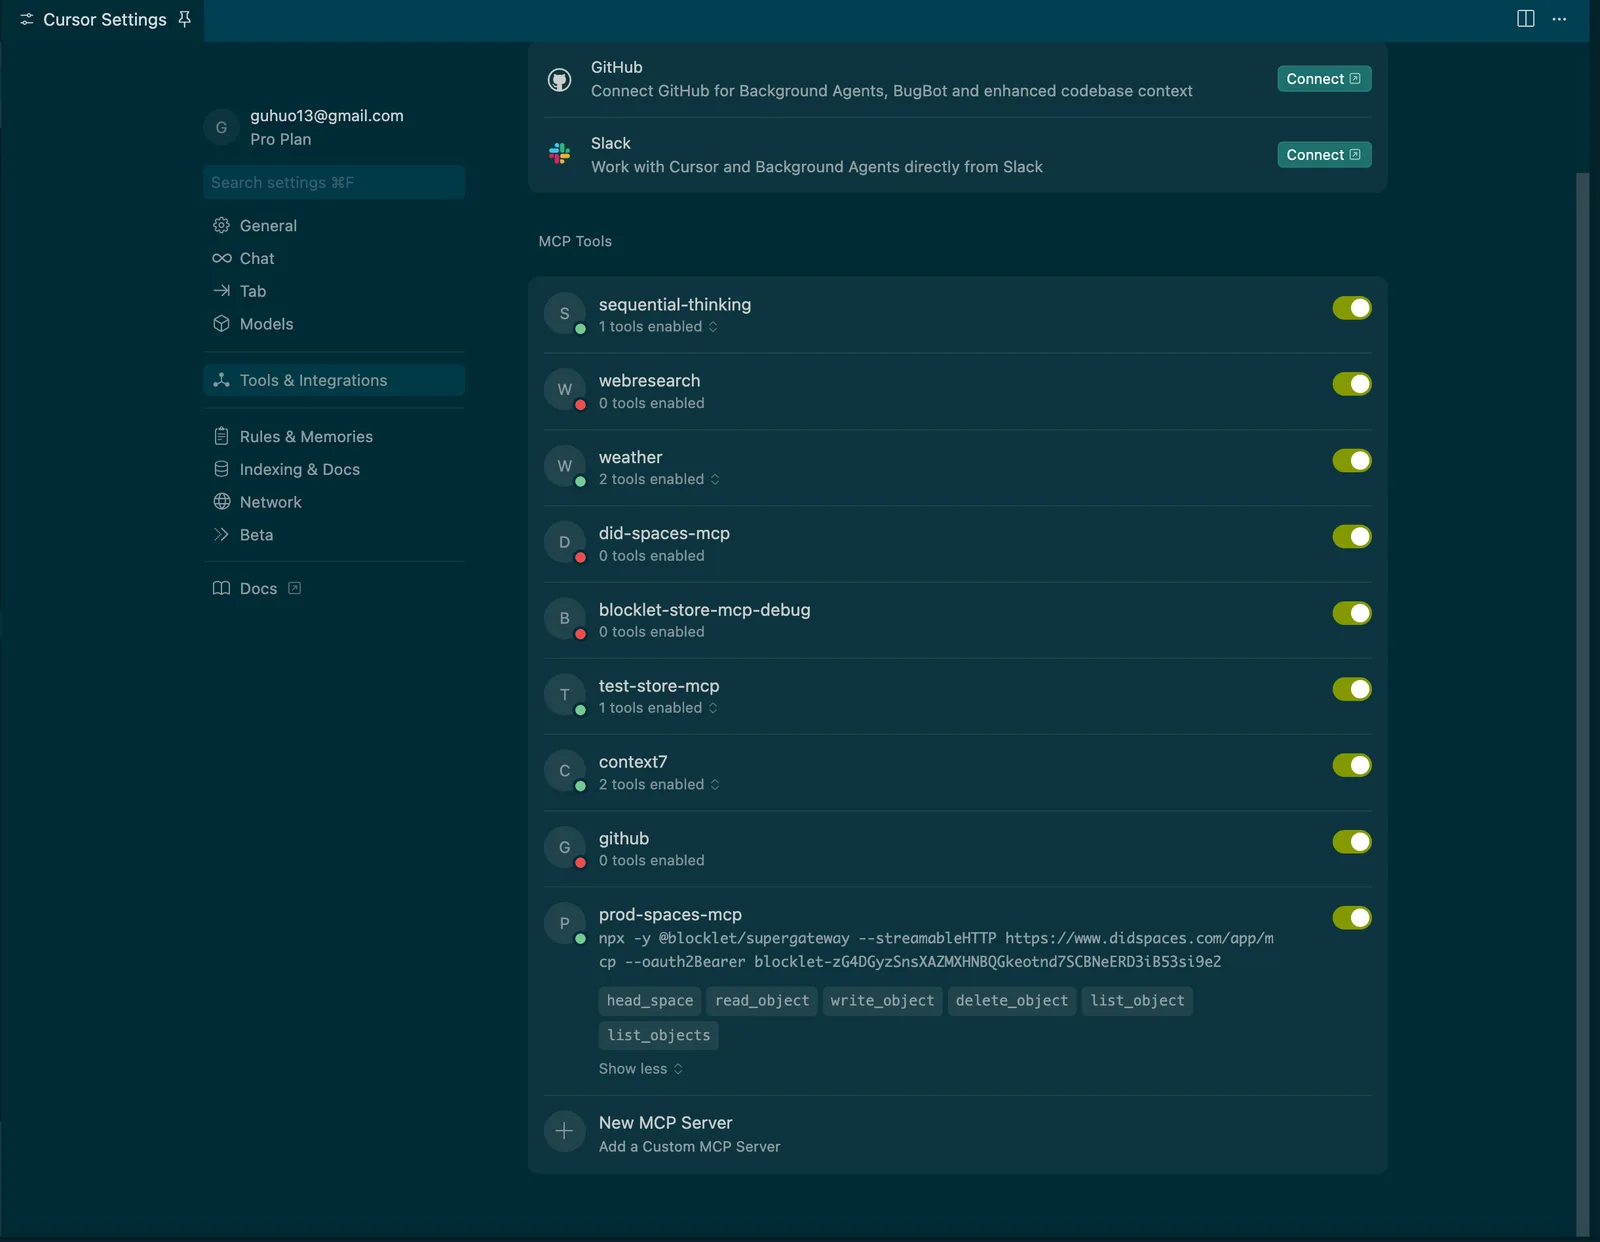The height and width of the screenshot is (1242, 1600).
Task: Toggle the github MCP server switch
Action: [x=1352, y=842]
